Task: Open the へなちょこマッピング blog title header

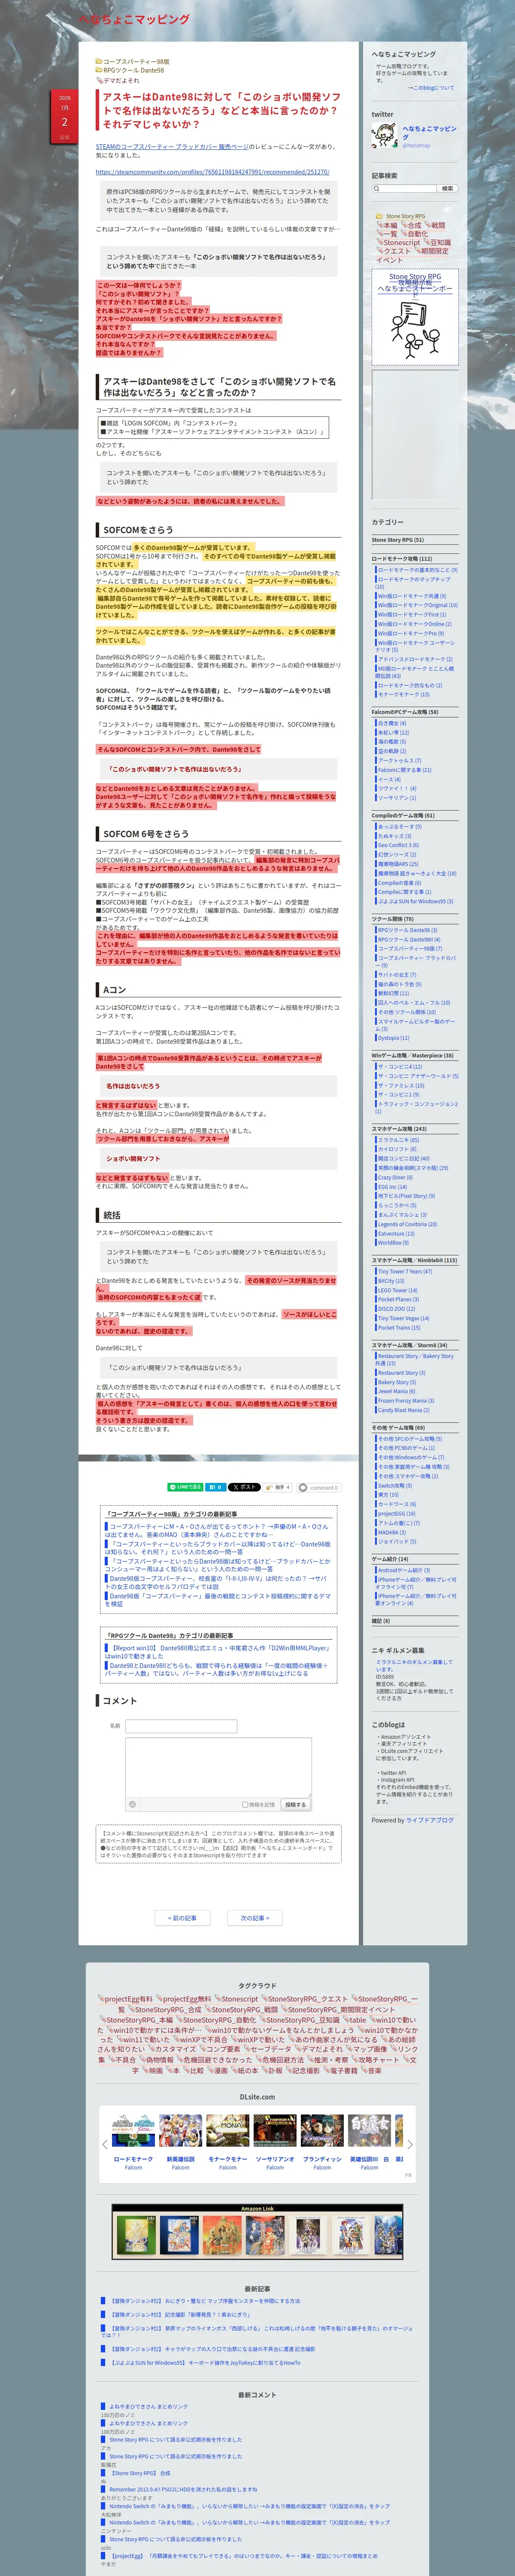Action: (134, 19)
